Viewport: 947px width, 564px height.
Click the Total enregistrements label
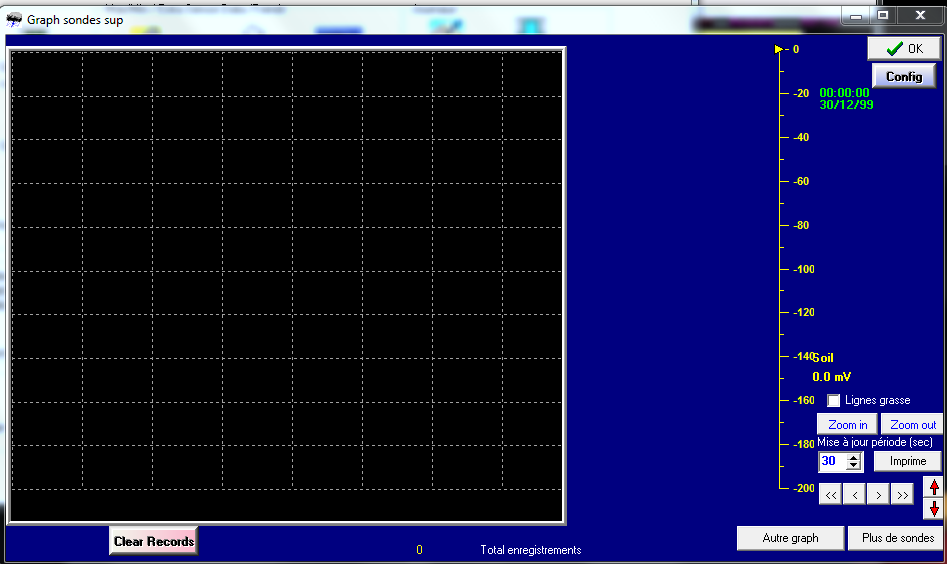click(x=530, y=550)
